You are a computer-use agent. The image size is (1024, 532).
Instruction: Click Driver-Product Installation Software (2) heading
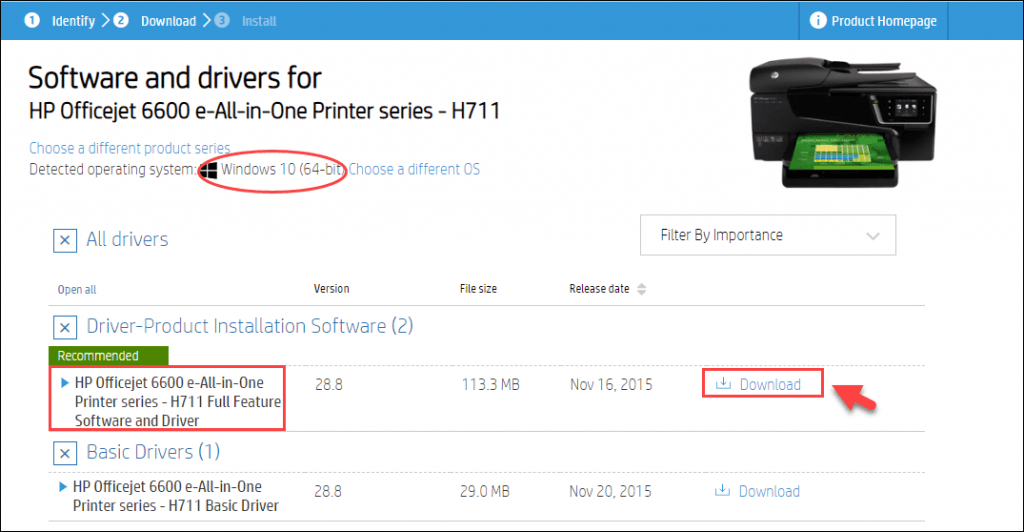coord(250,326)
